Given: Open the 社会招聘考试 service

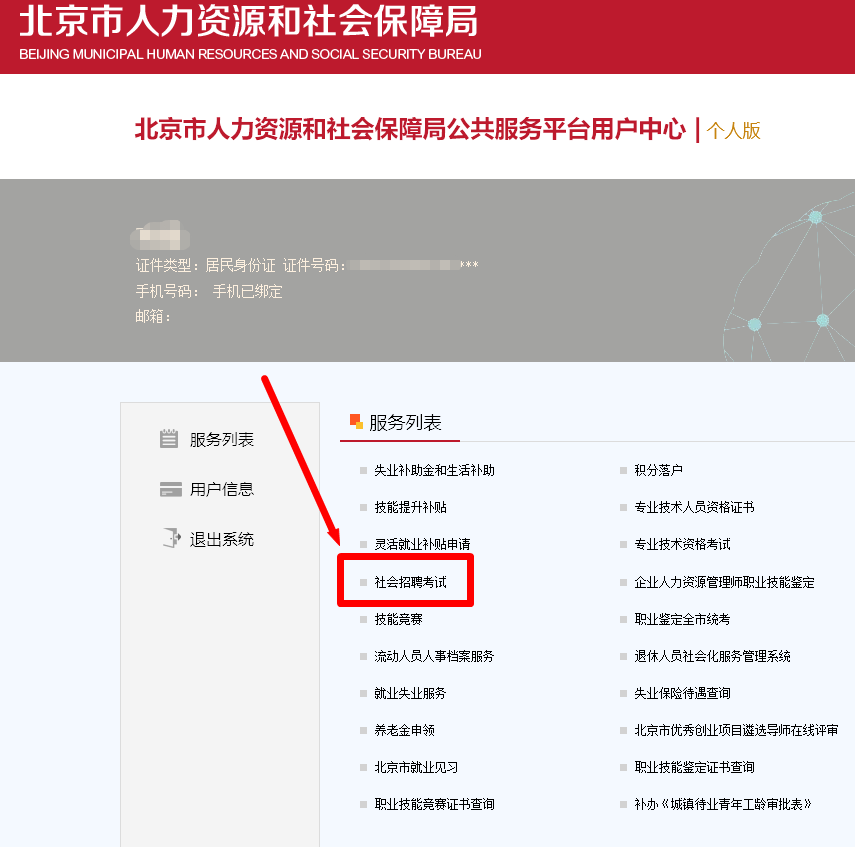Looking at the screenshot, I should pyautogui.click(x=412, y=582).
